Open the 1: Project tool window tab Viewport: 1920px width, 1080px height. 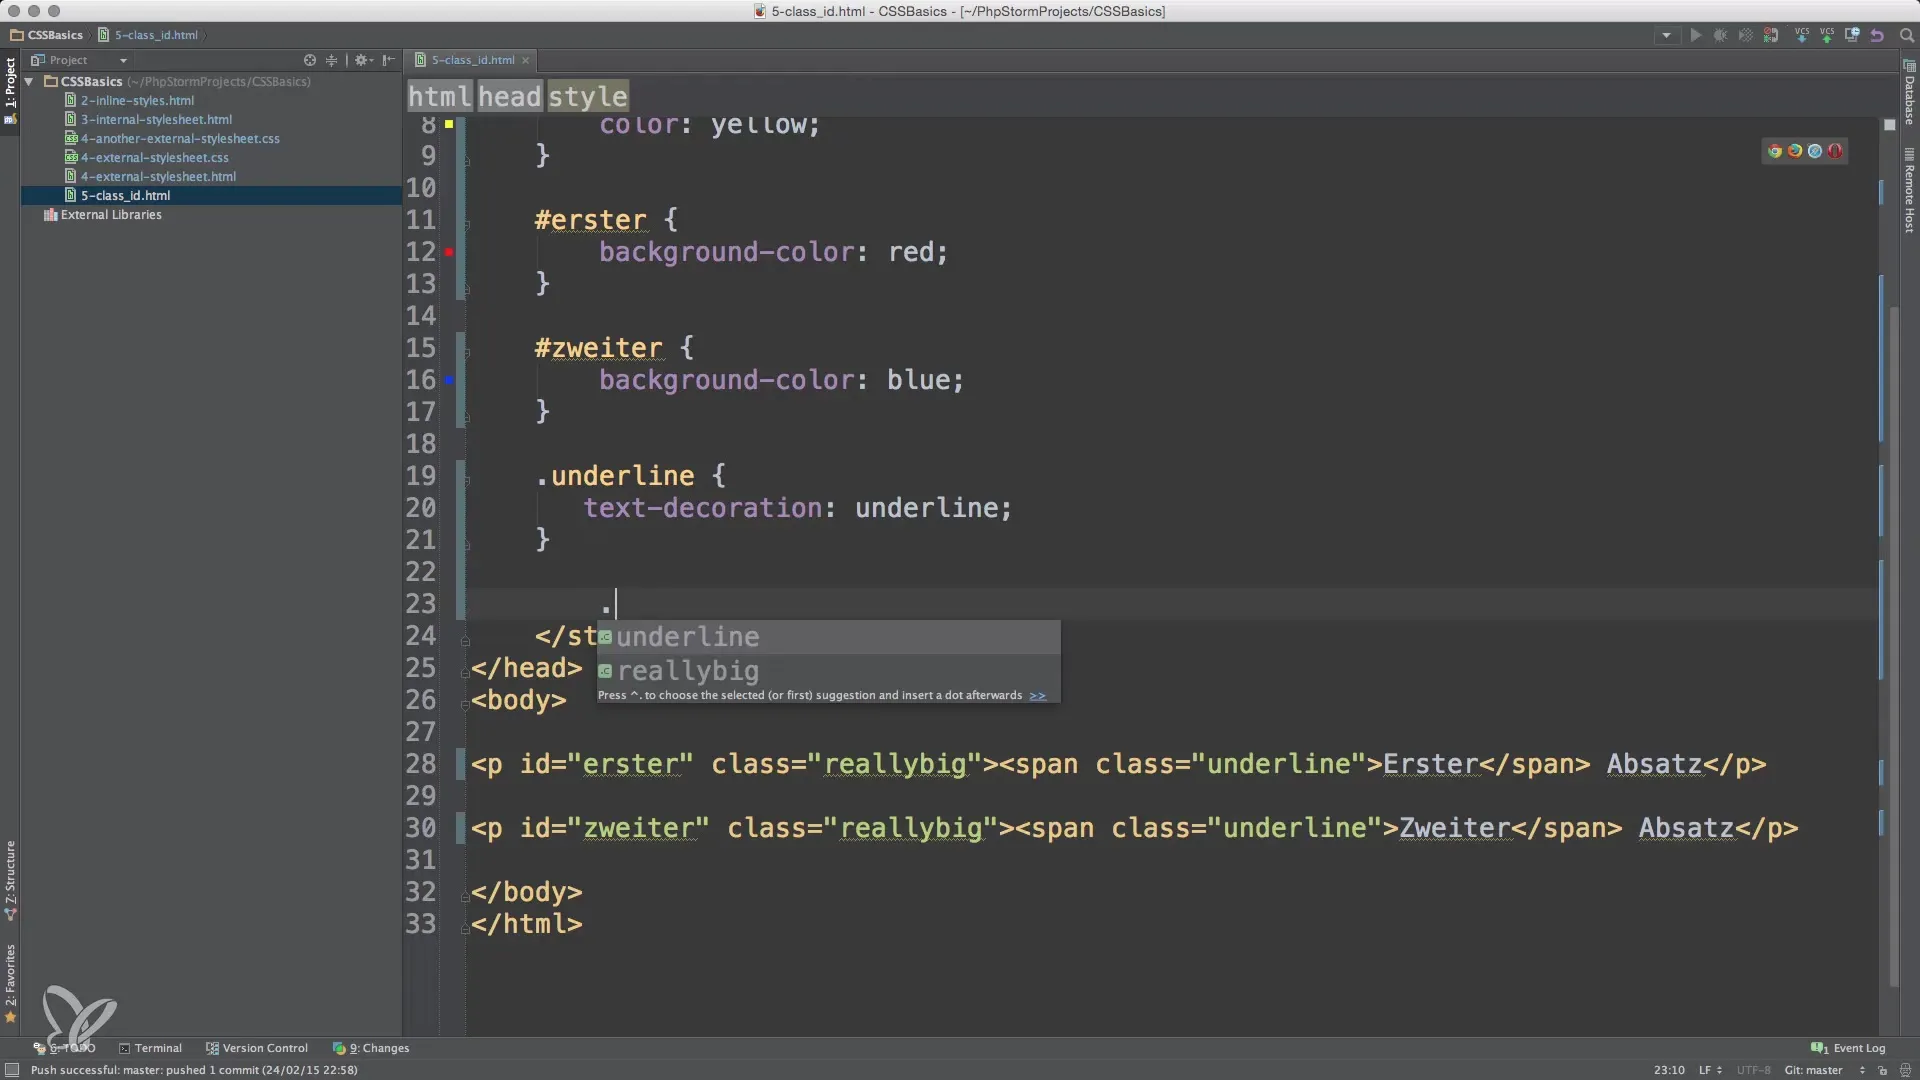10,90
